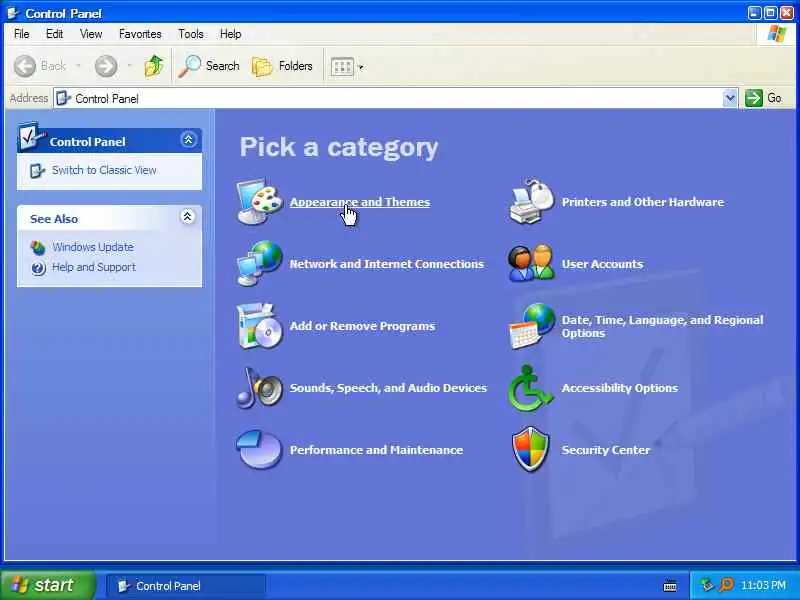
Task: Click the network tray icon beside the clock
Action: click(x=708, y=585)
